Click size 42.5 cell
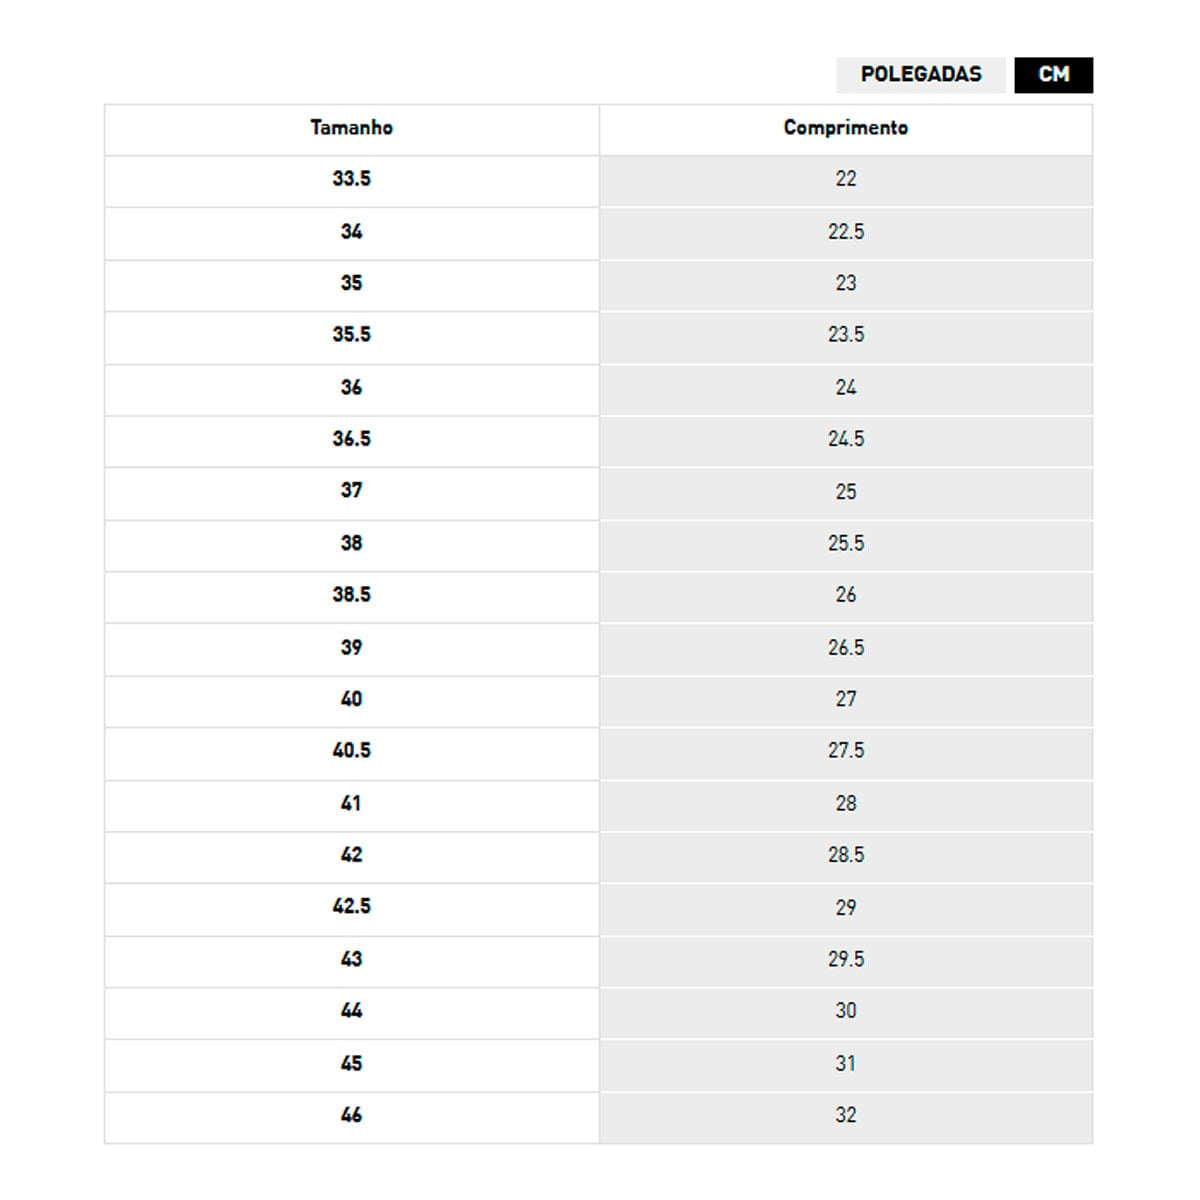 [x=351, y=907]
